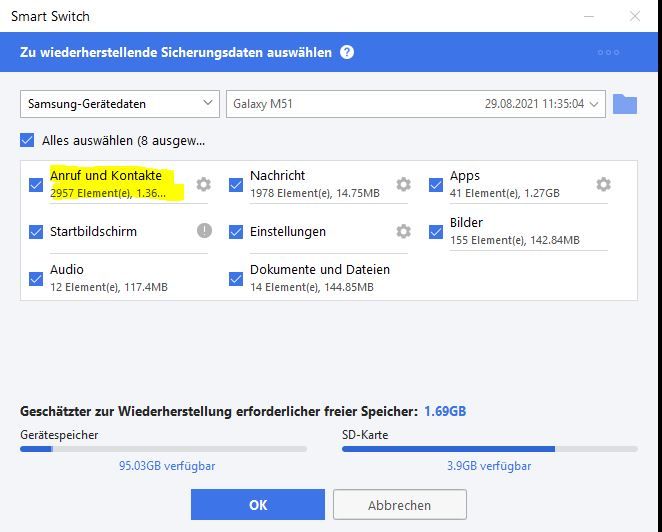Image resolution: width=662 pixels, height=532 pixels.
Task: Show warning info icon for Startbildschirm
Action: click(x=204, y=231)
